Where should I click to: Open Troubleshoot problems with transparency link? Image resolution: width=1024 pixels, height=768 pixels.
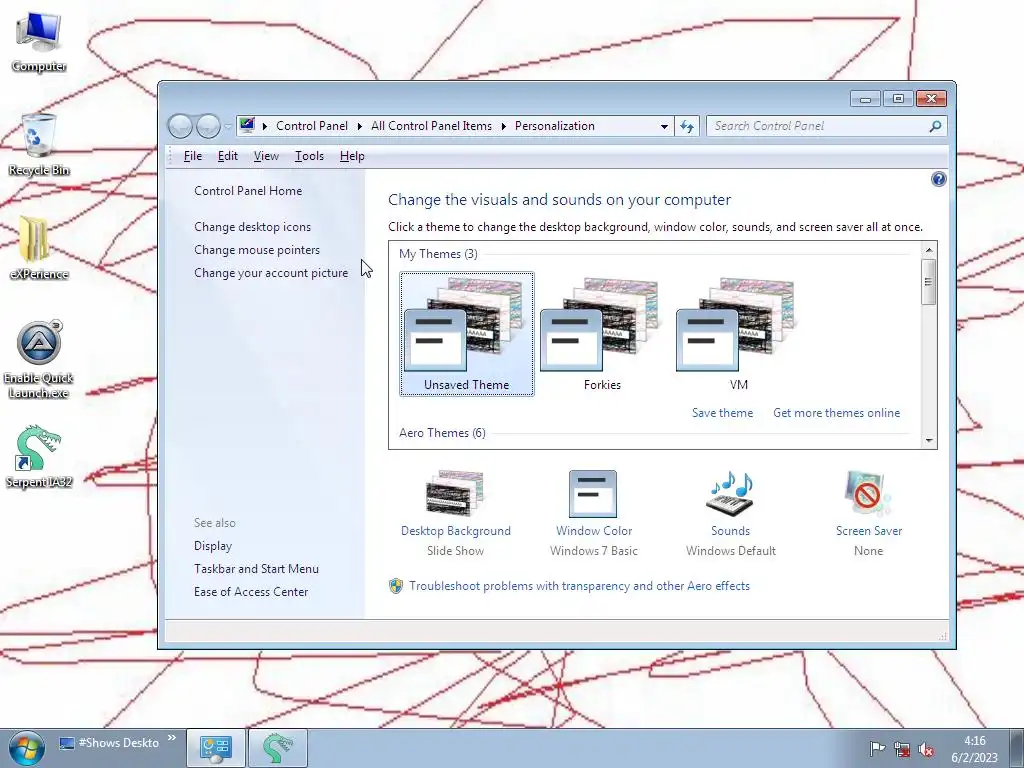coord(579,586)
